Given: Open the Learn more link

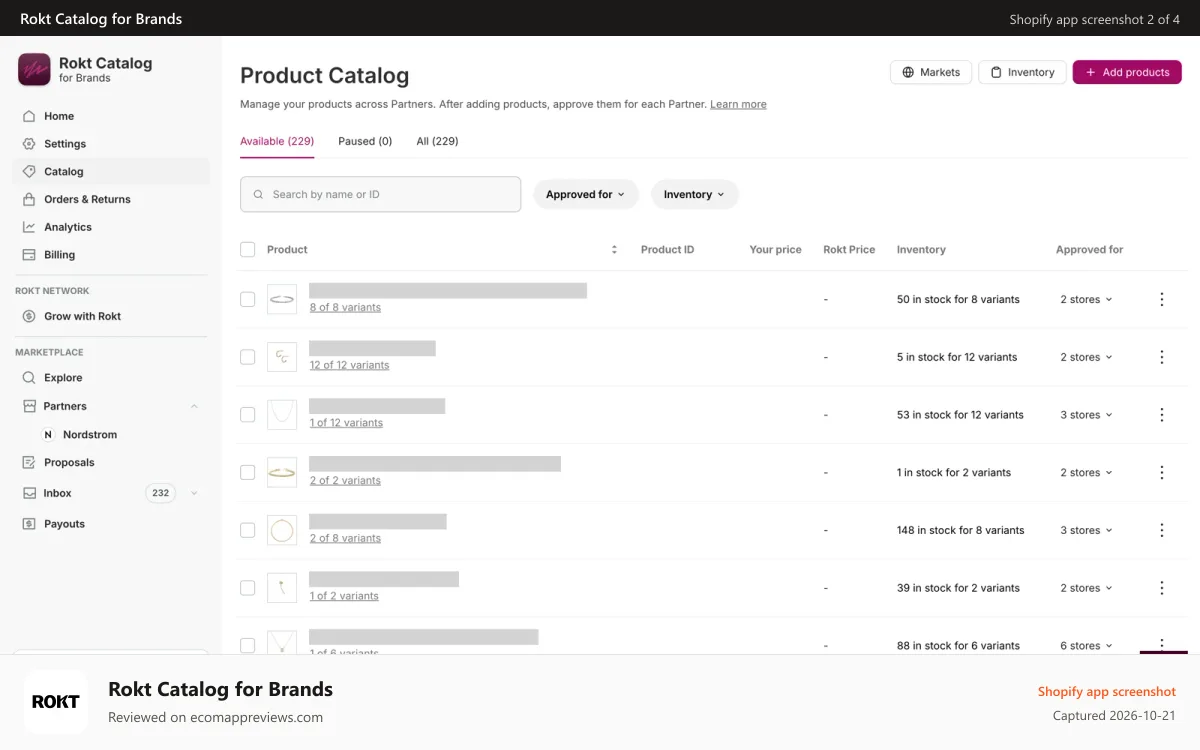Looking at the screenshot, I should (738, 104).
